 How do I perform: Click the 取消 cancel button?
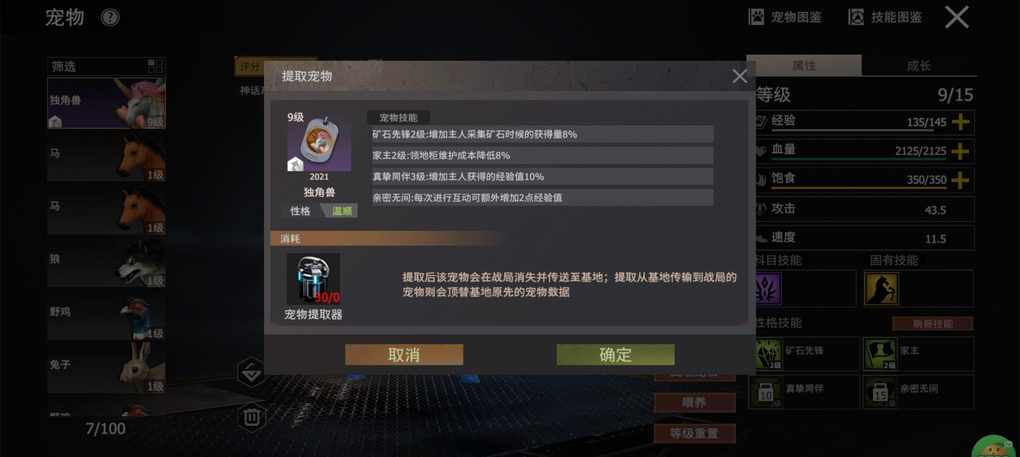pyautogui.click(x=404, y=355)
